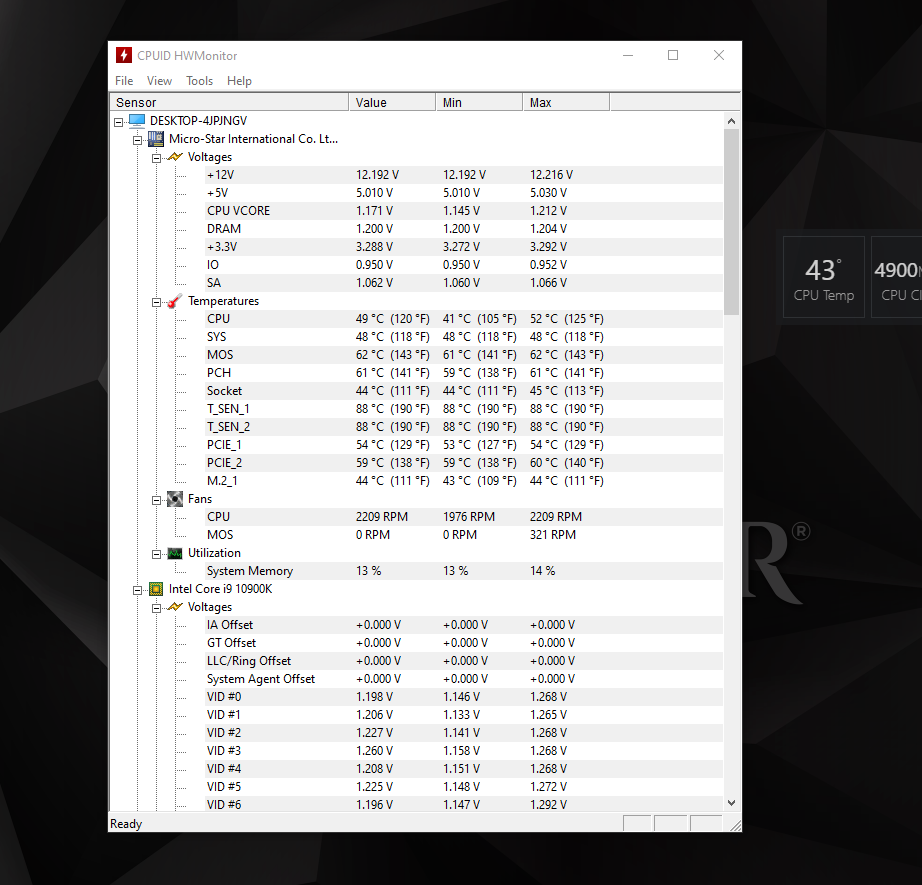Click the Max column header
The height and width of the screenshot is (885, 922).
pyautogui.click(x=566, y=102)
